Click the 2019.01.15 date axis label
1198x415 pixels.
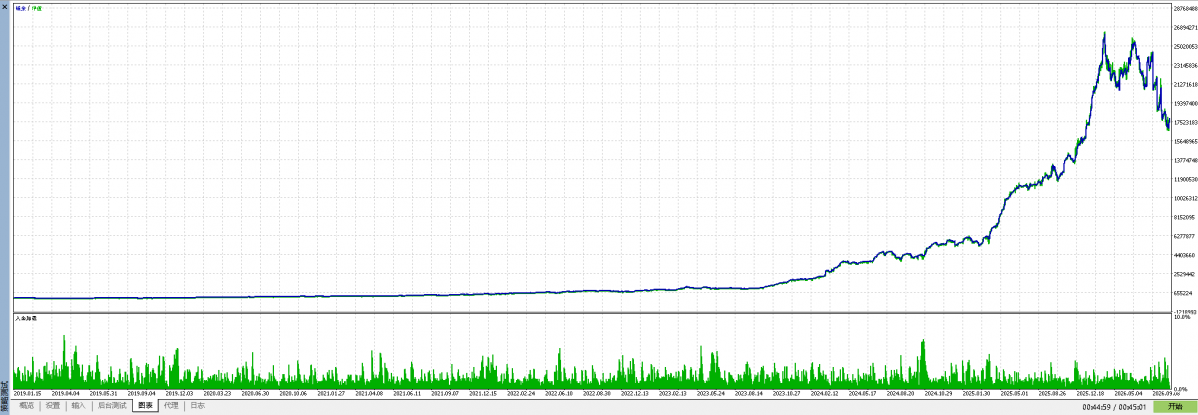point(27,394)
